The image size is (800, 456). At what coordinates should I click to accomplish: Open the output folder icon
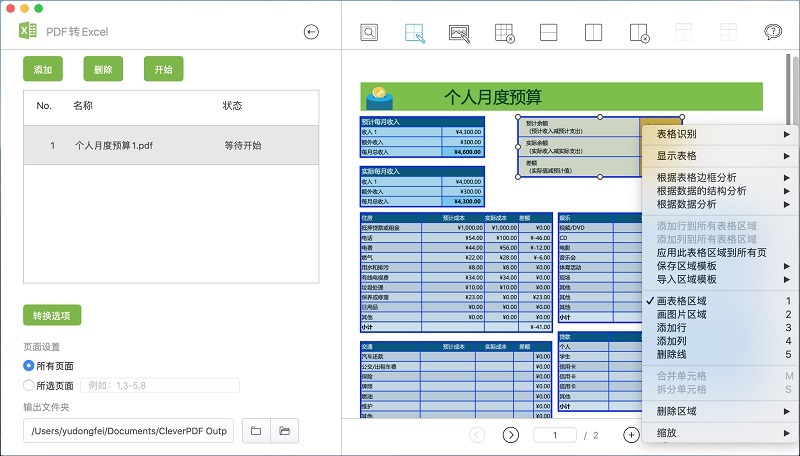(285, 431)
